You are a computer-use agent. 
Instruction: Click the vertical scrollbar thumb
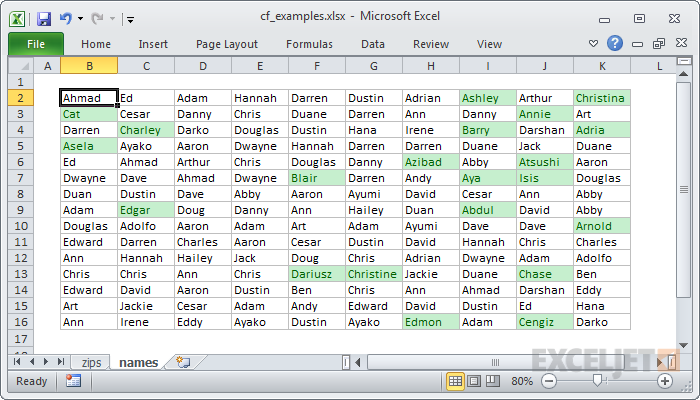(683, 190)
